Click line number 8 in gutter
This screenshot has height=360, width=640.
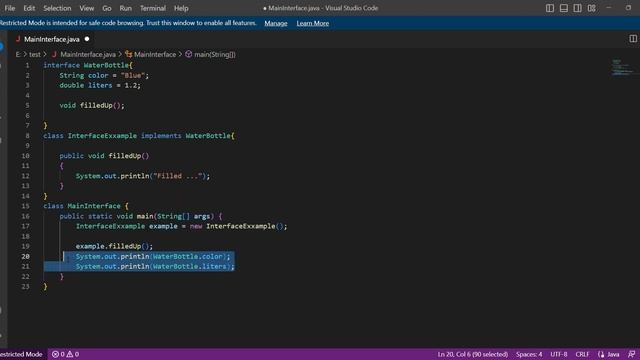27,136
